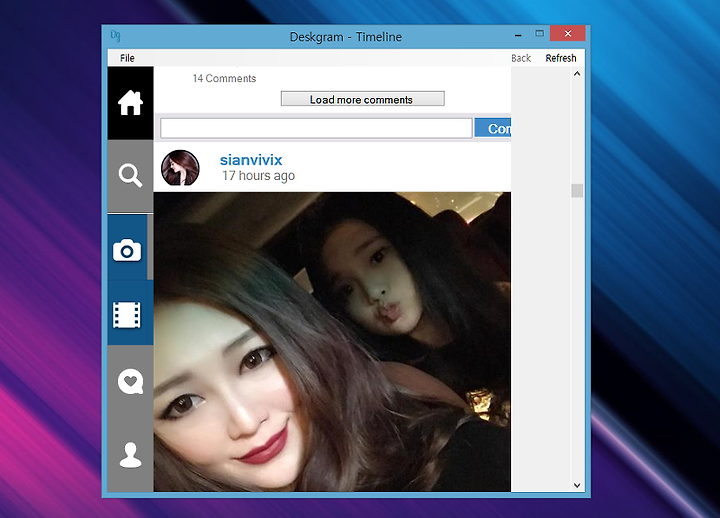The image size is (720, 518).
Task: Click the vertical scrollbar thumb
Action: pos(577,191)
